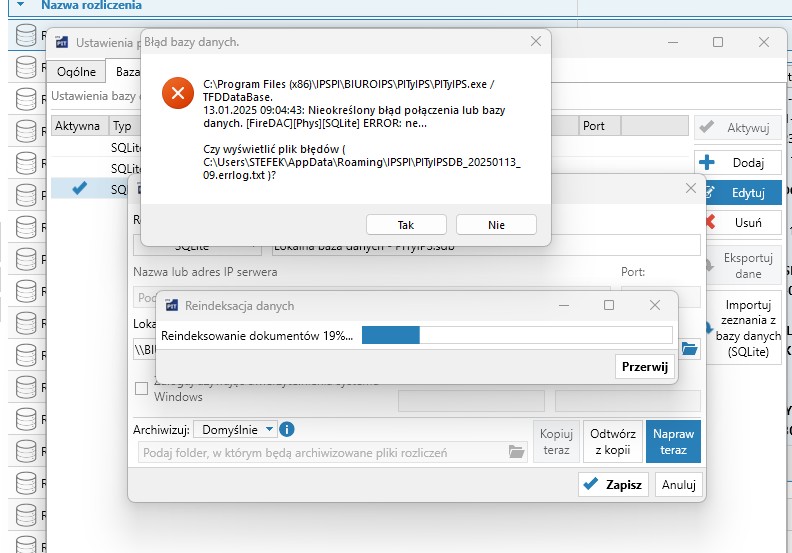Screen dimensions: 792x553
Task: Click the reindexing progress bar
Action: [x=516, y=336]
